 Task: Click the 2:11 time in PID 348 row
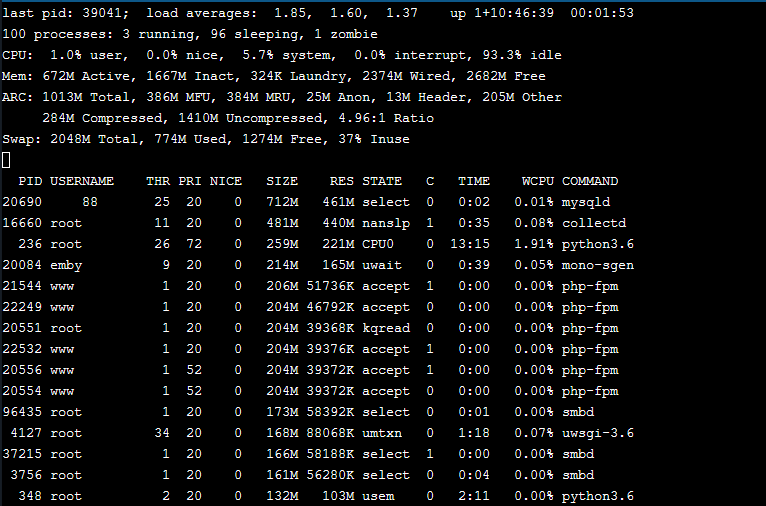coord(474,496)
